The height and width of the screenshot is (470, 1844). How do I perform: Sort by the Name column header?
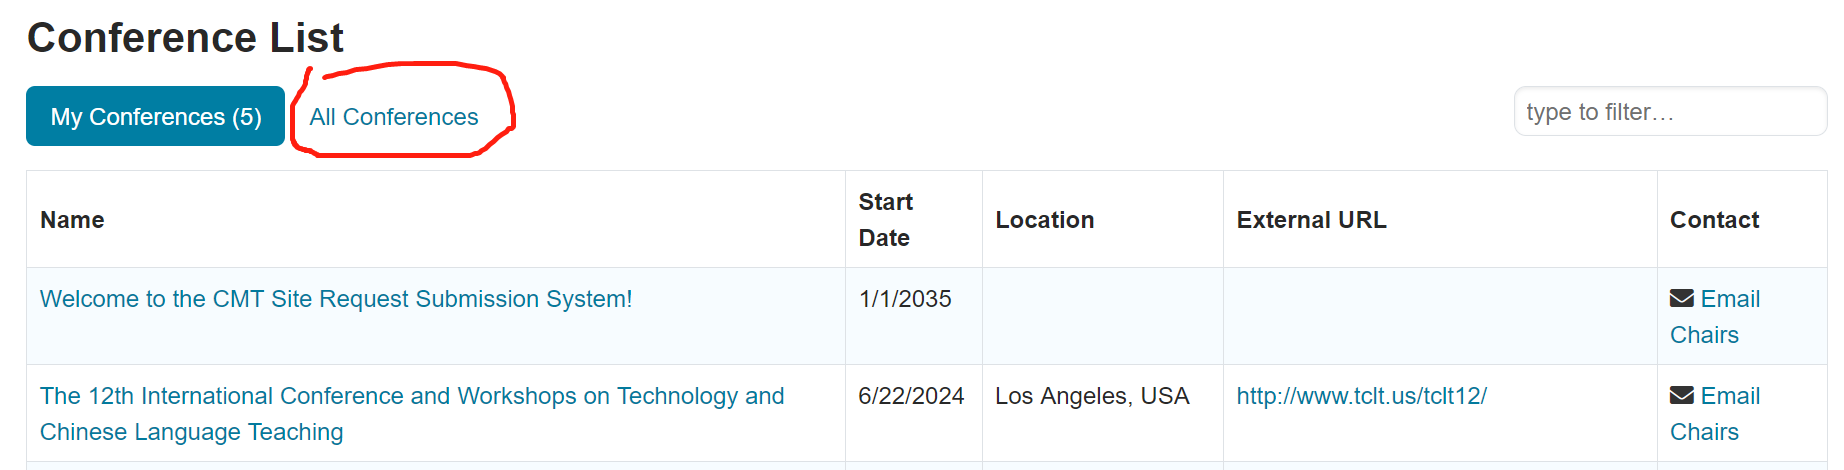click(x=72, y=220)
